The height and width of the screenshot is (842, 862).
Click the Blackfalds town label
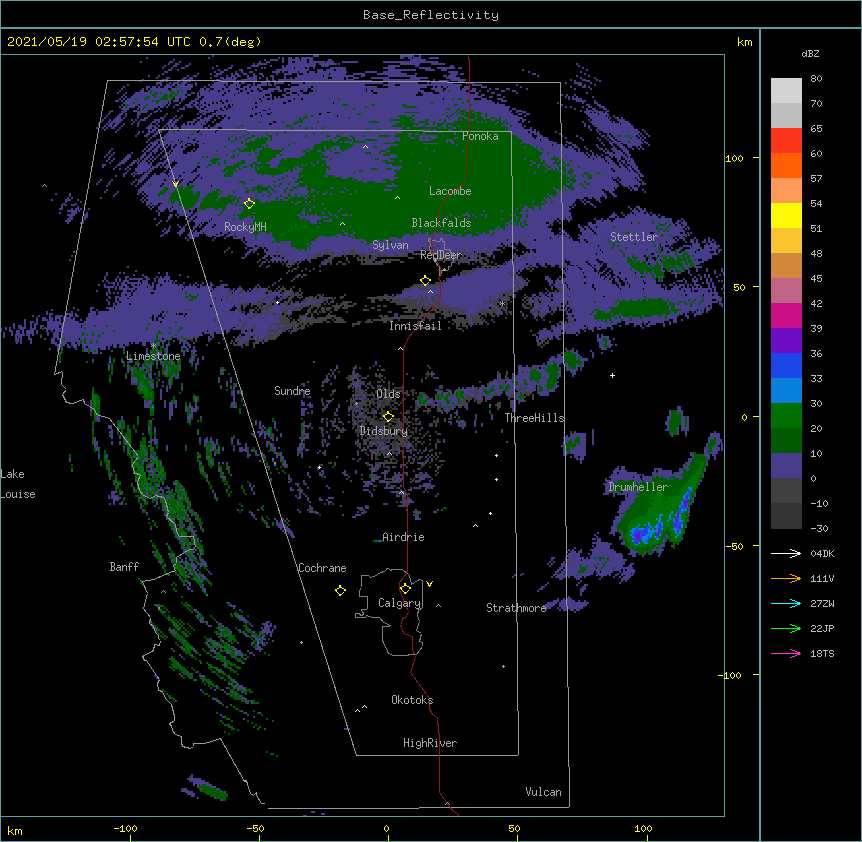[441, 223]
